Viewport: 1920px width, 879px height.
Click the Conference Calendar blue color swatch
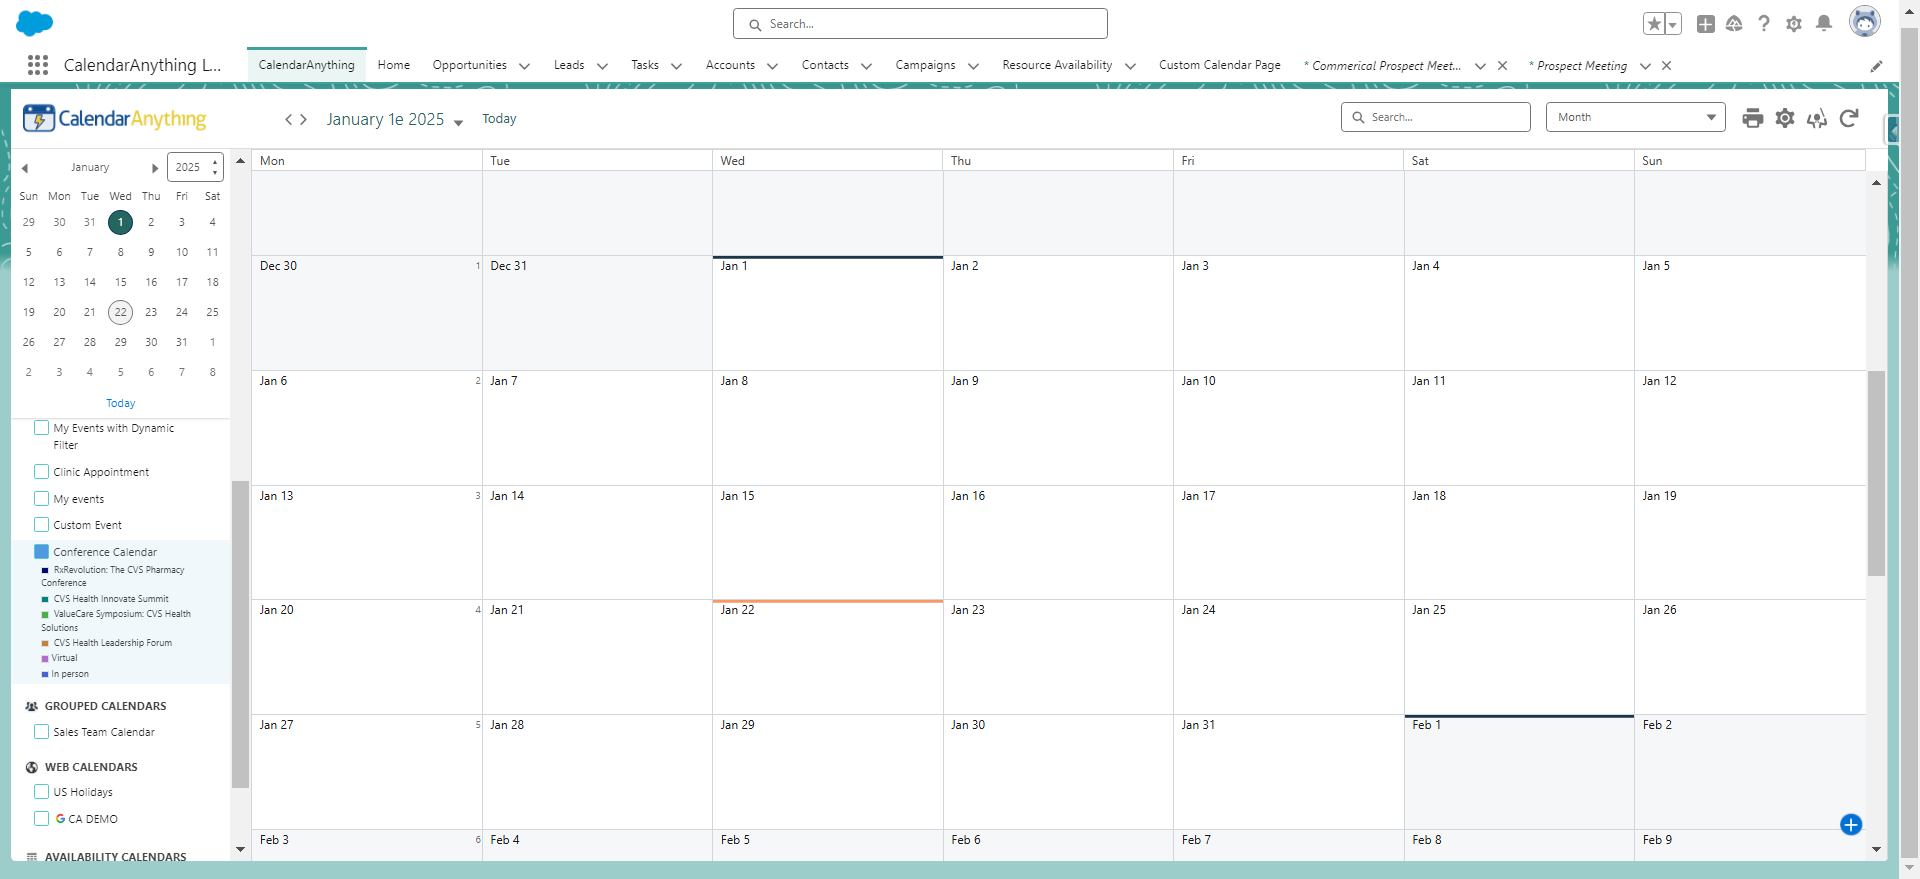(42, 552)
